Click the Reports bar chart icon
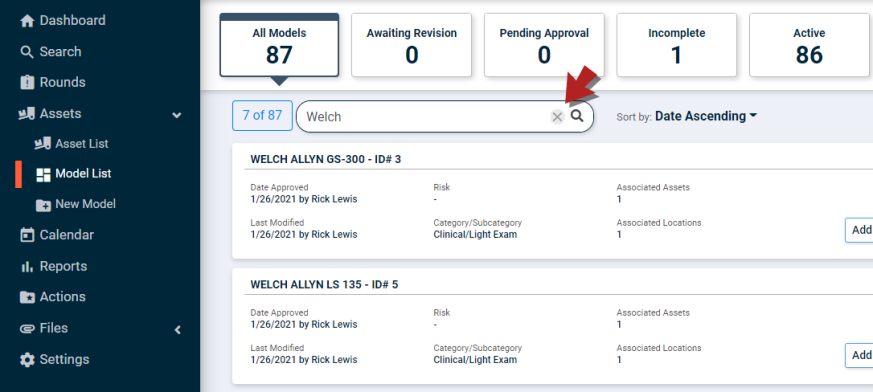 pyautogui.click(x=27, y=267)
